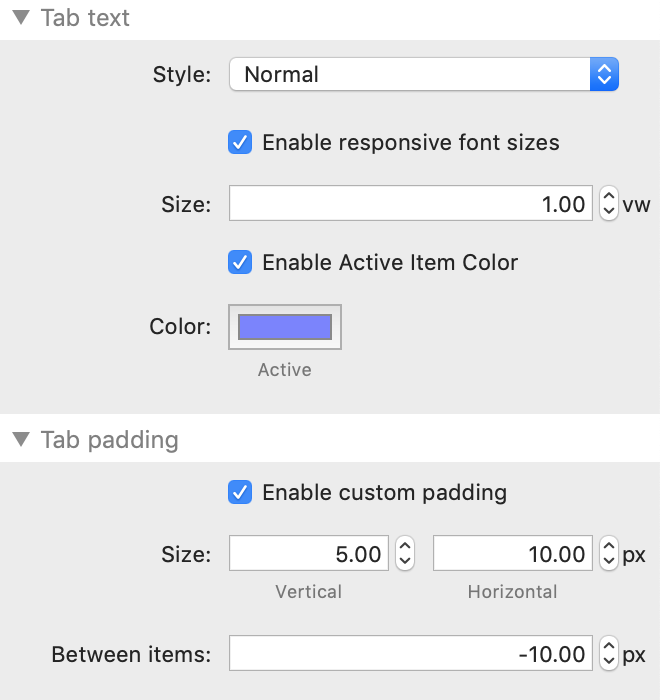Click the Between items input field

410,655
